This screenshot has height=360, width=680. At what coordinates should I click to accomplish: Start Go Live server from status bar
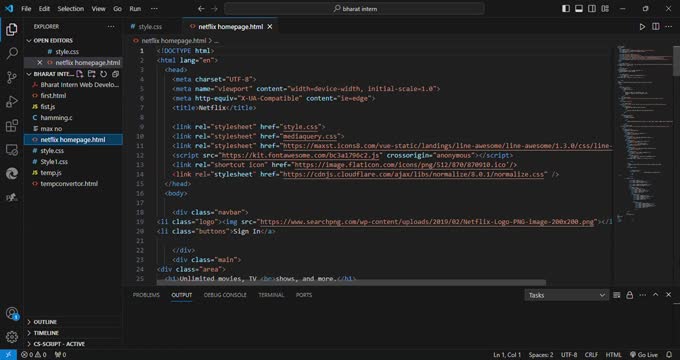pyautogui.click(x=644, y=355)
